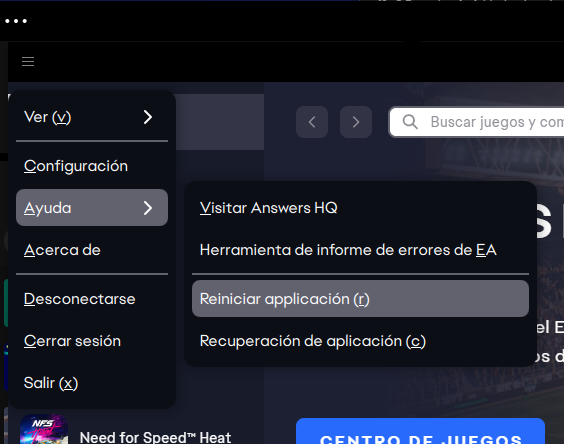
Task: Select Reiniciar applicación (r)
Action: pos(360,299)
